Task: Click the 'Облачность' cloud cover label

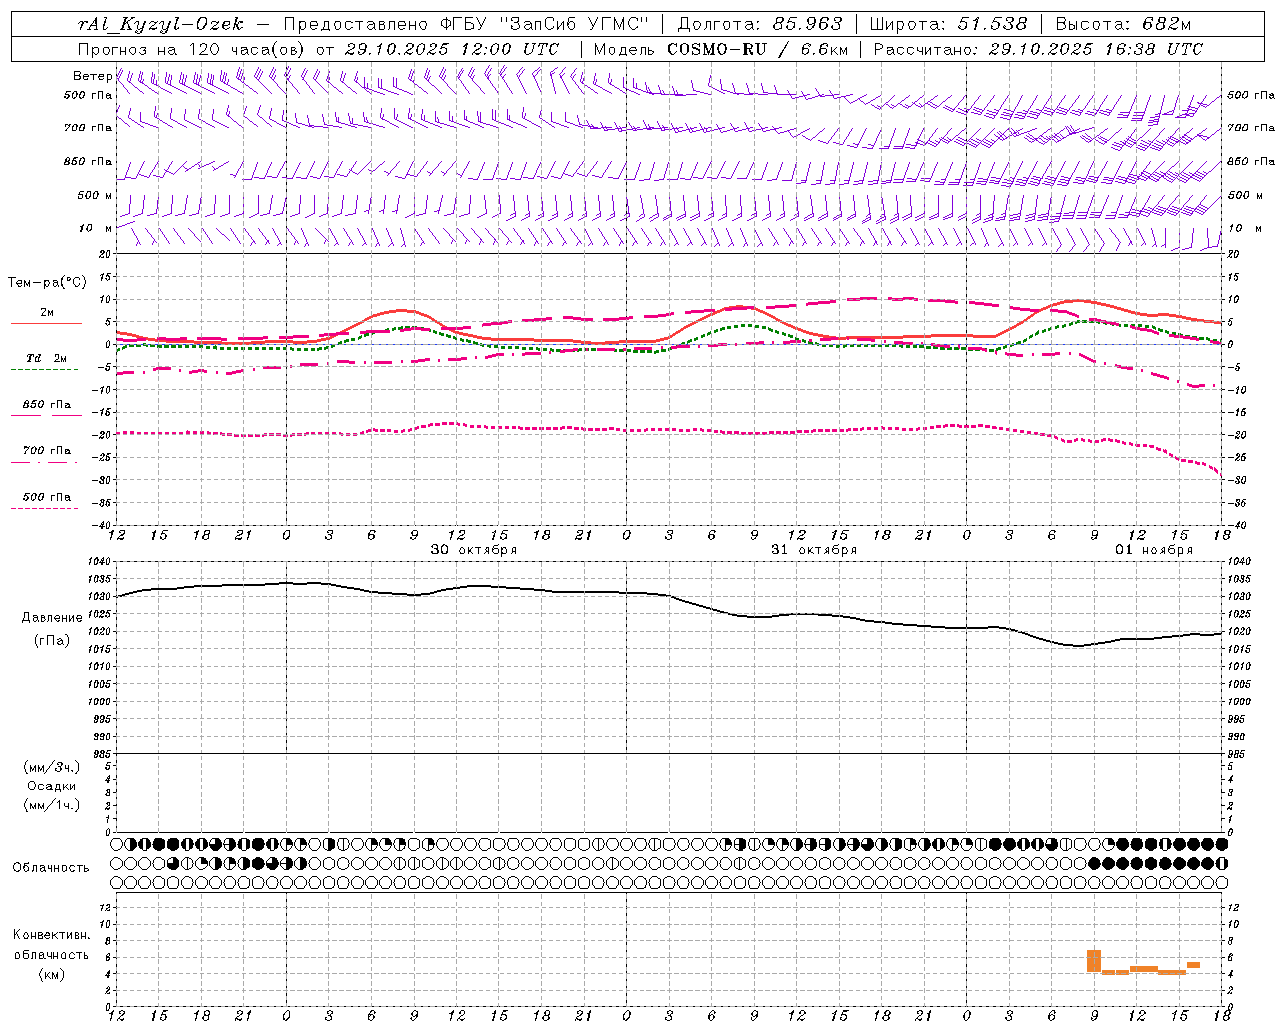Action: 51,868
